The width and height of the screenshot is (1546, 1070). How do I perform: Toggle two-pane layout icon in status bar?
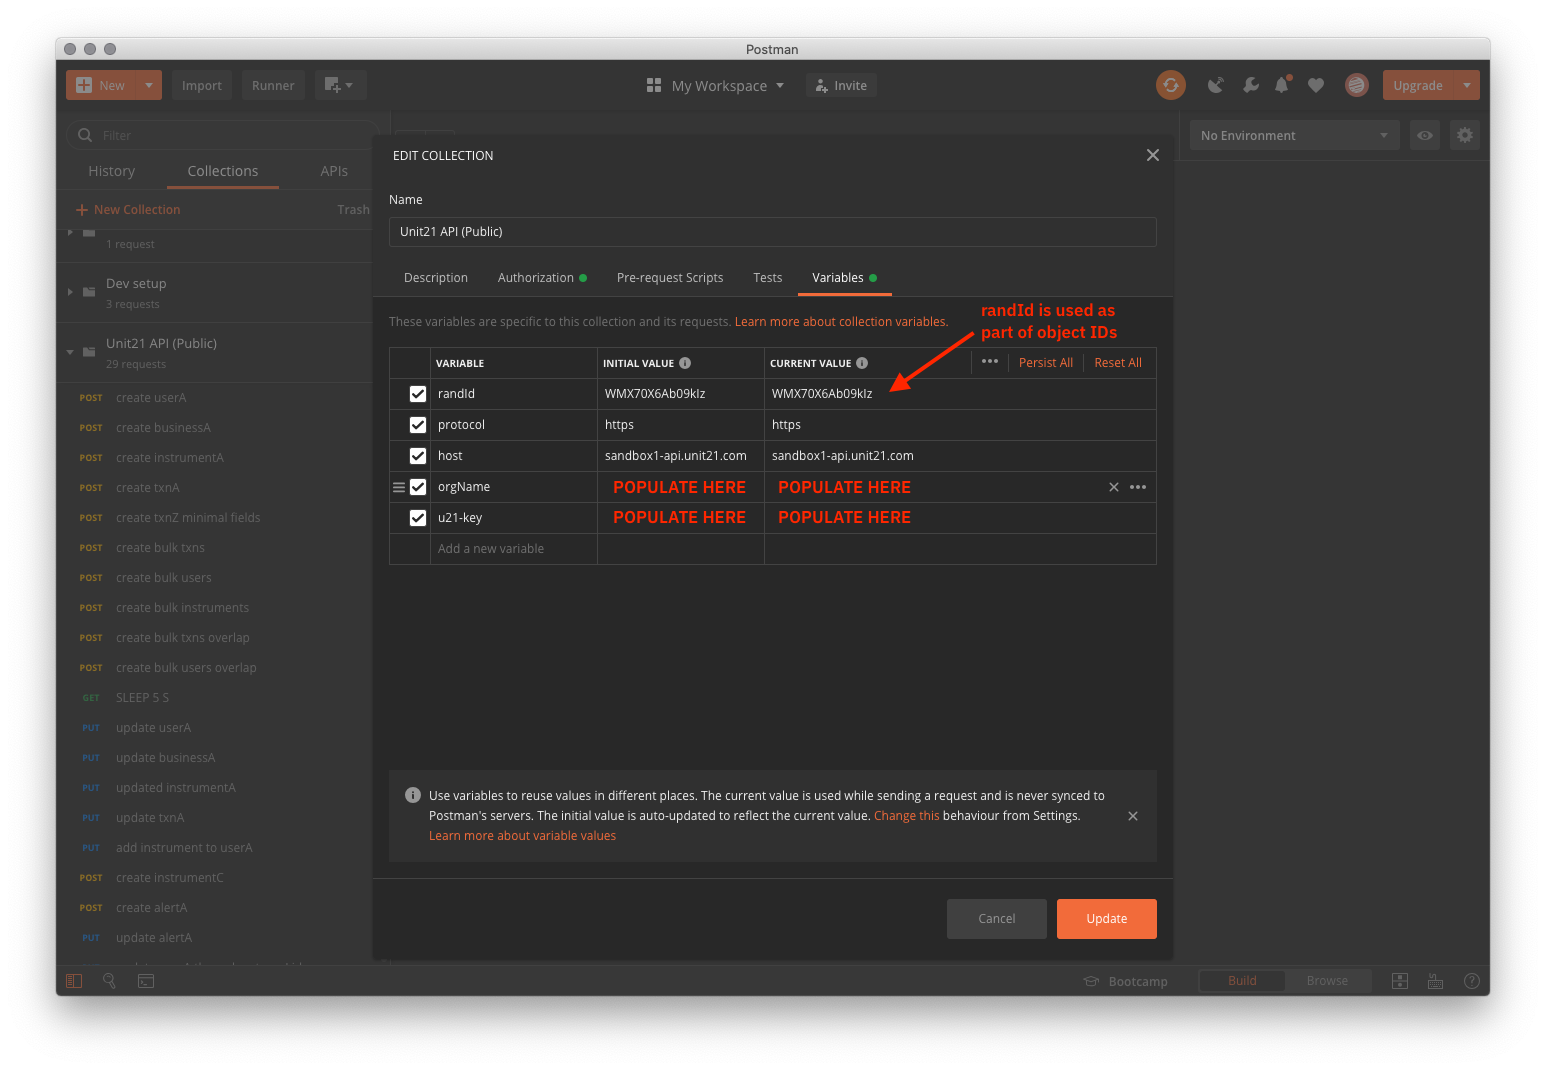coord(1400,981)
